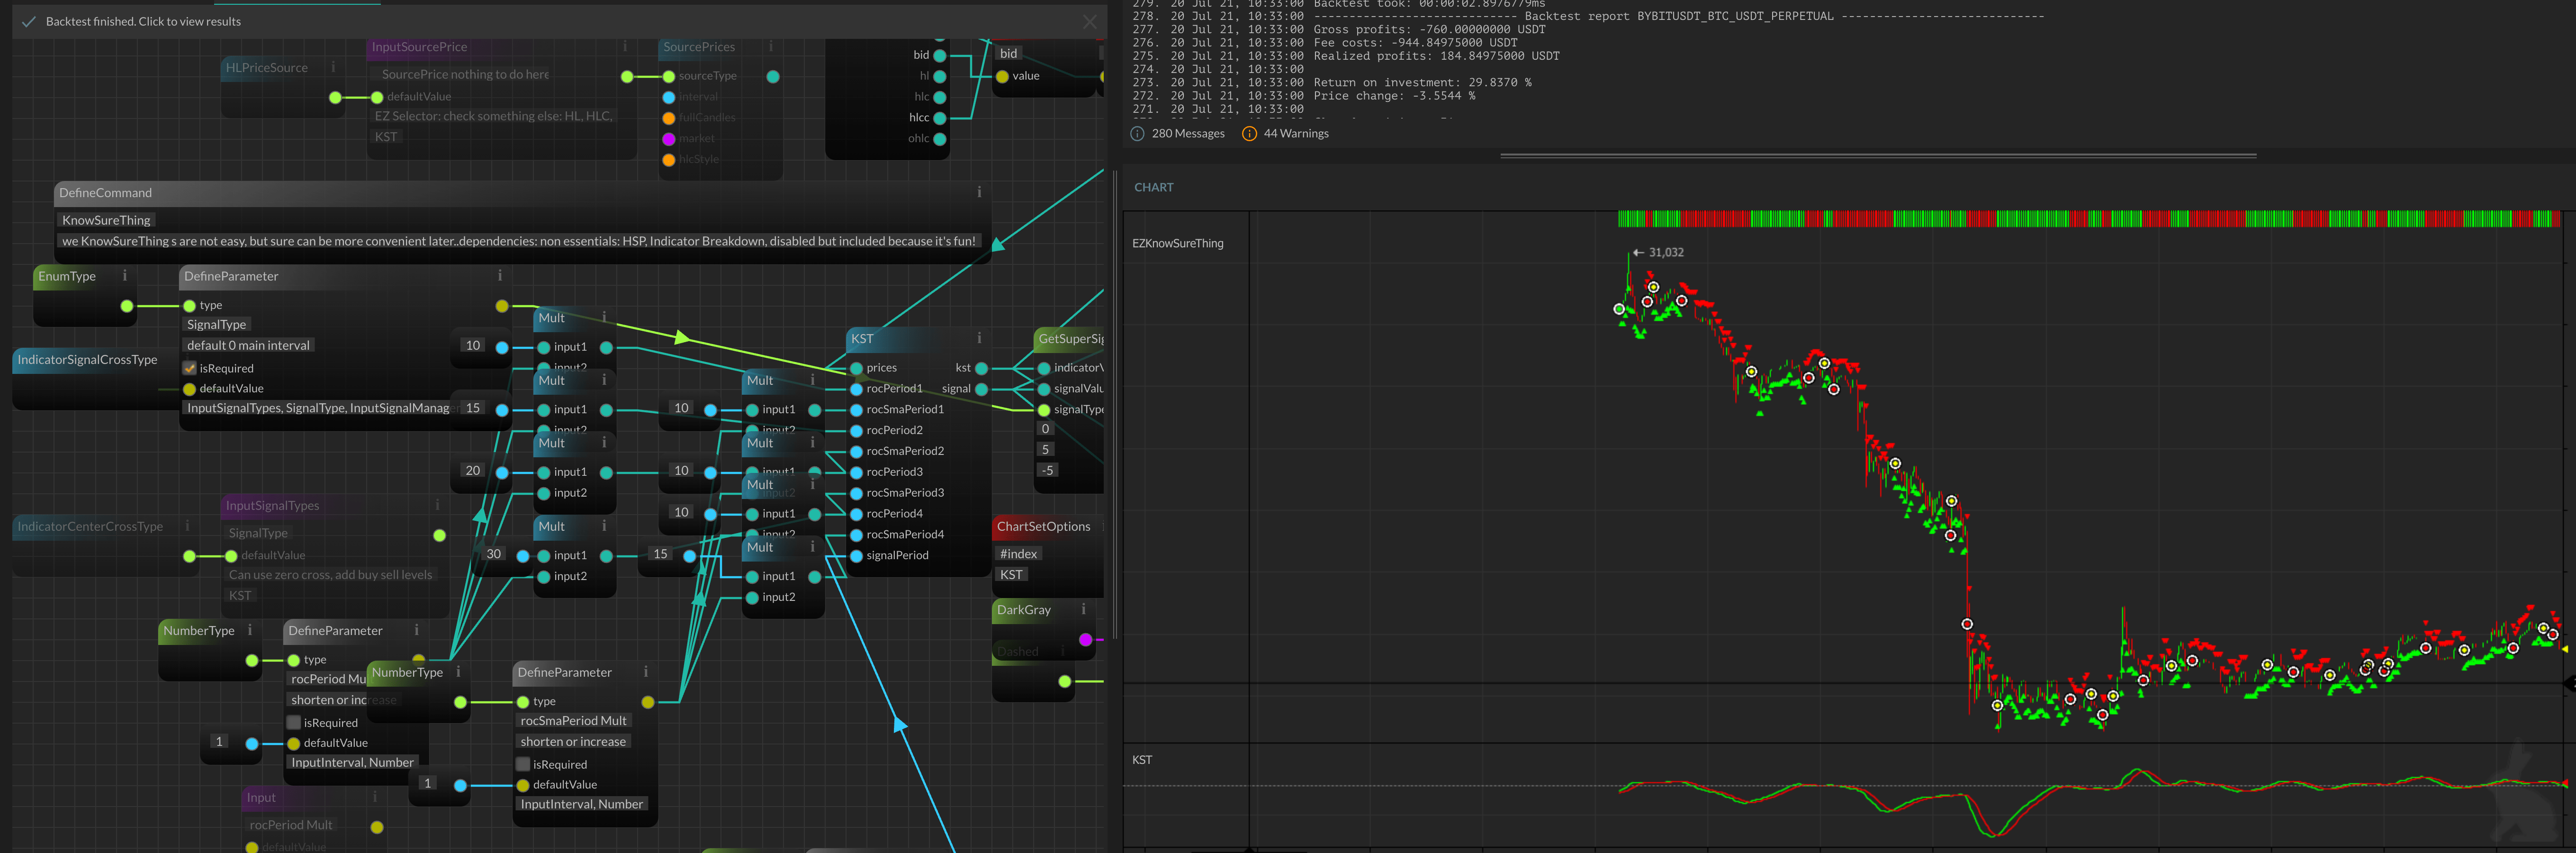Edit rocSmaPeriod Mult name field
Viewport: 2576px width, 853px height.
click(x=573, y=720)
